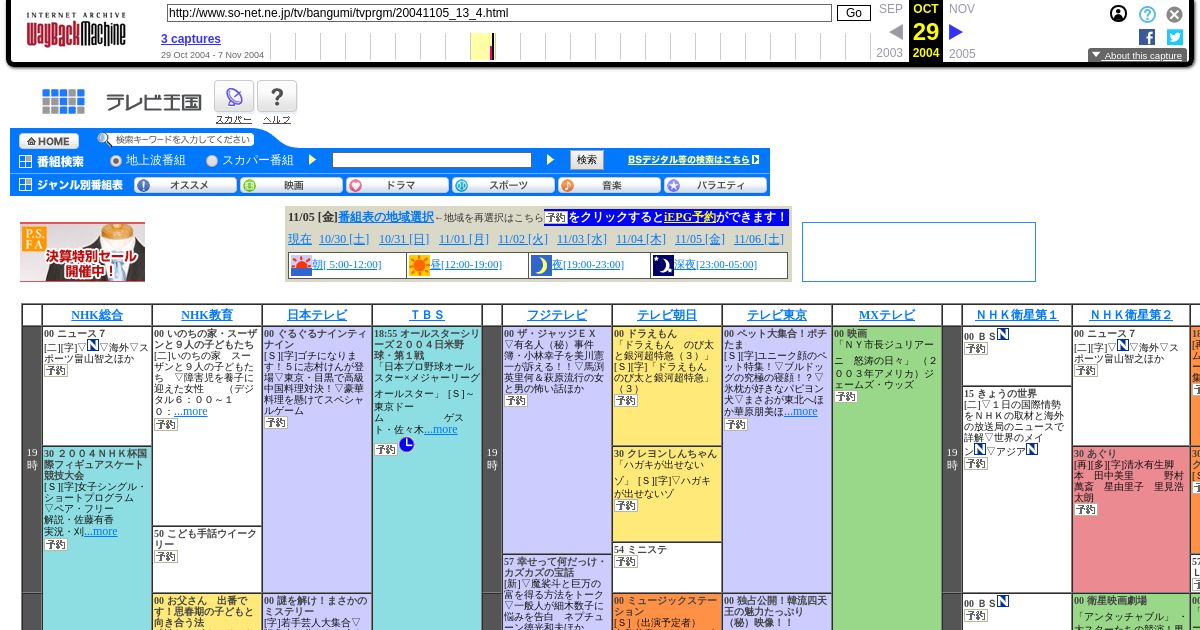Open the iEPG予約 link
This screenshot has height=630, width=1200.
click(690, 217)
